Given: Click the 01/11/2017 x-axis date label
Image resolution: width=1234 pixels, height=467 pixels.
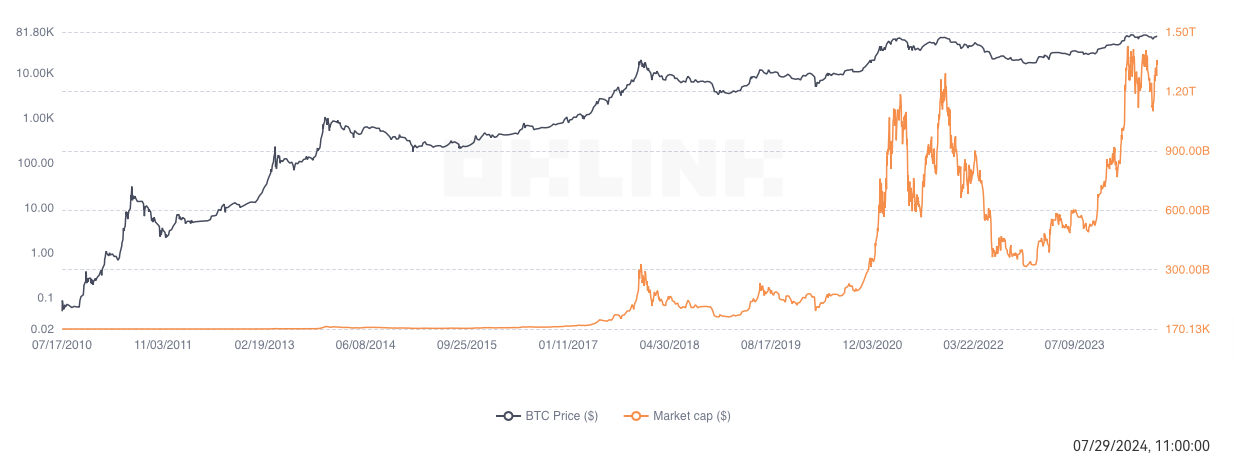Looking at the screenshot, I should click(x=568, y=345).
